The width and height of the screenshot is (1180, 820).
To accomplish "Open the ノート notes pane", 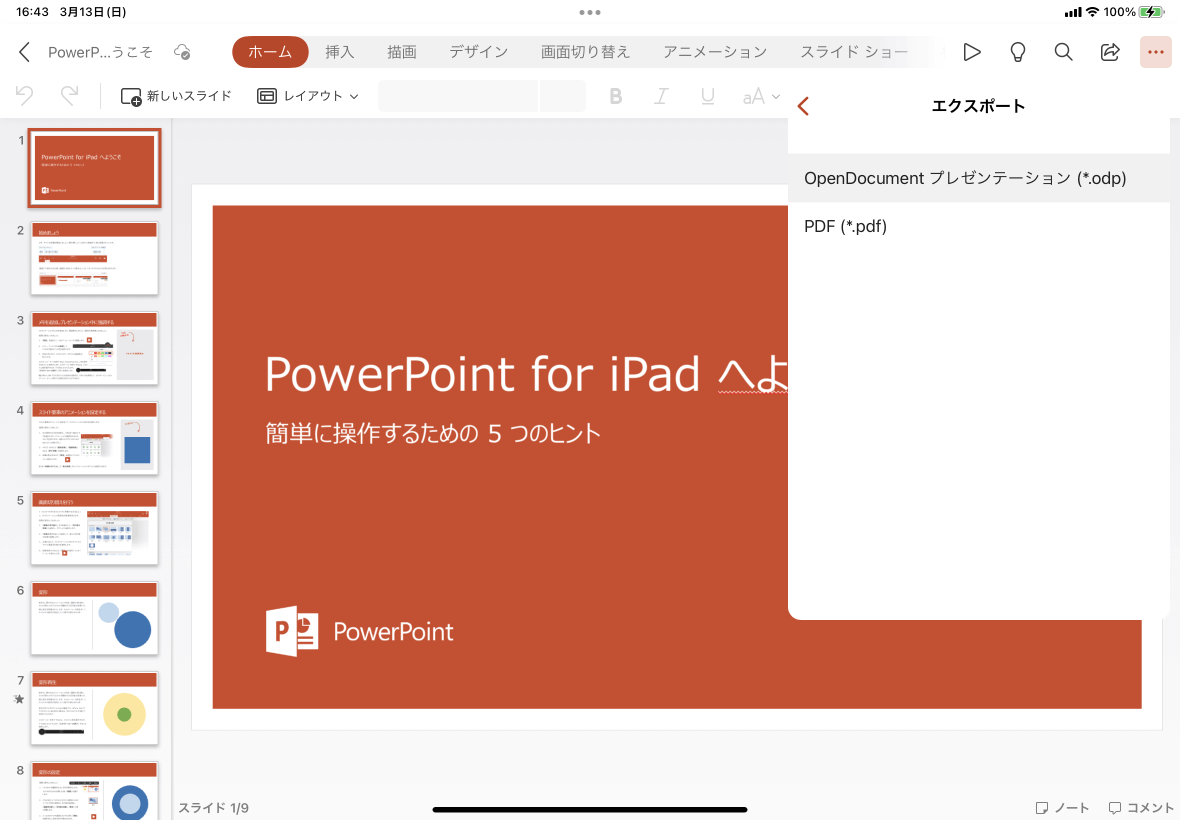I will pyautogui.click(x=1063, y=808).
